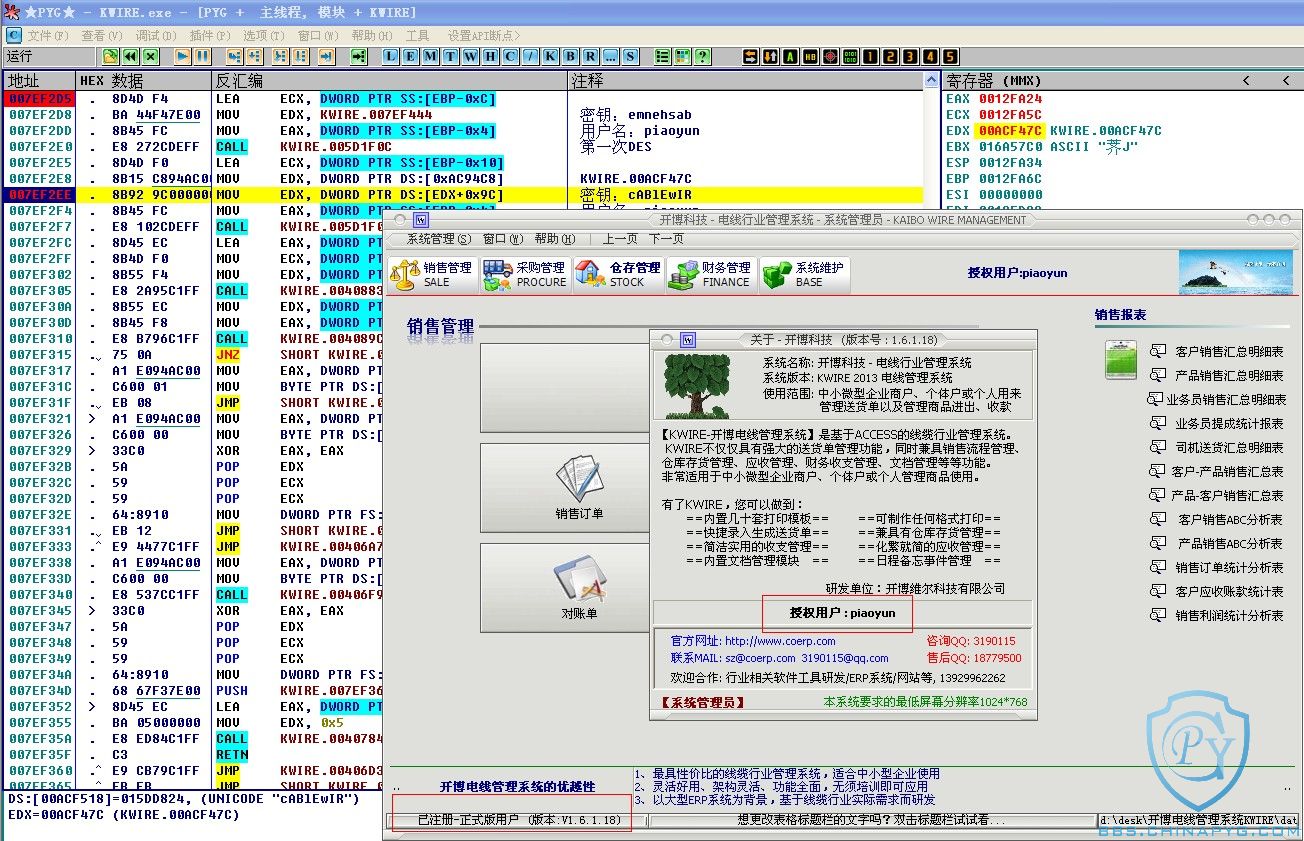Click the scroll-up arrow of the disassembly pane
The image size is (1304, 841).
coord(932,80)
